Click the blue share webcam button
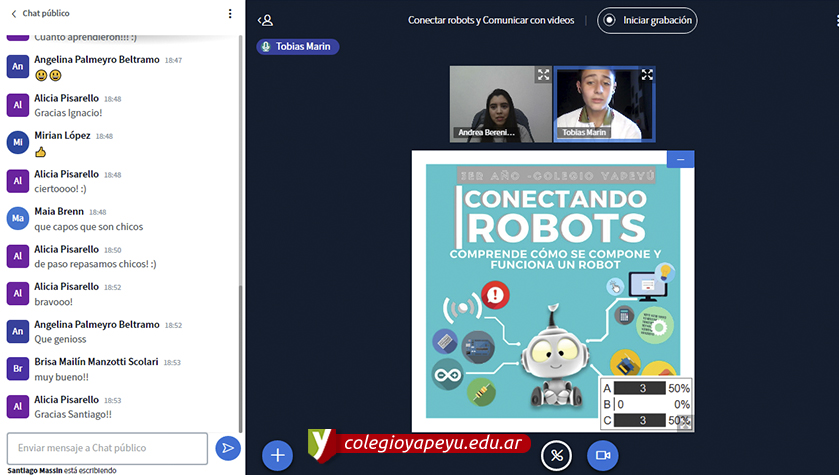The width and height of the screenshot is (839, 475). tap(602, 455)
